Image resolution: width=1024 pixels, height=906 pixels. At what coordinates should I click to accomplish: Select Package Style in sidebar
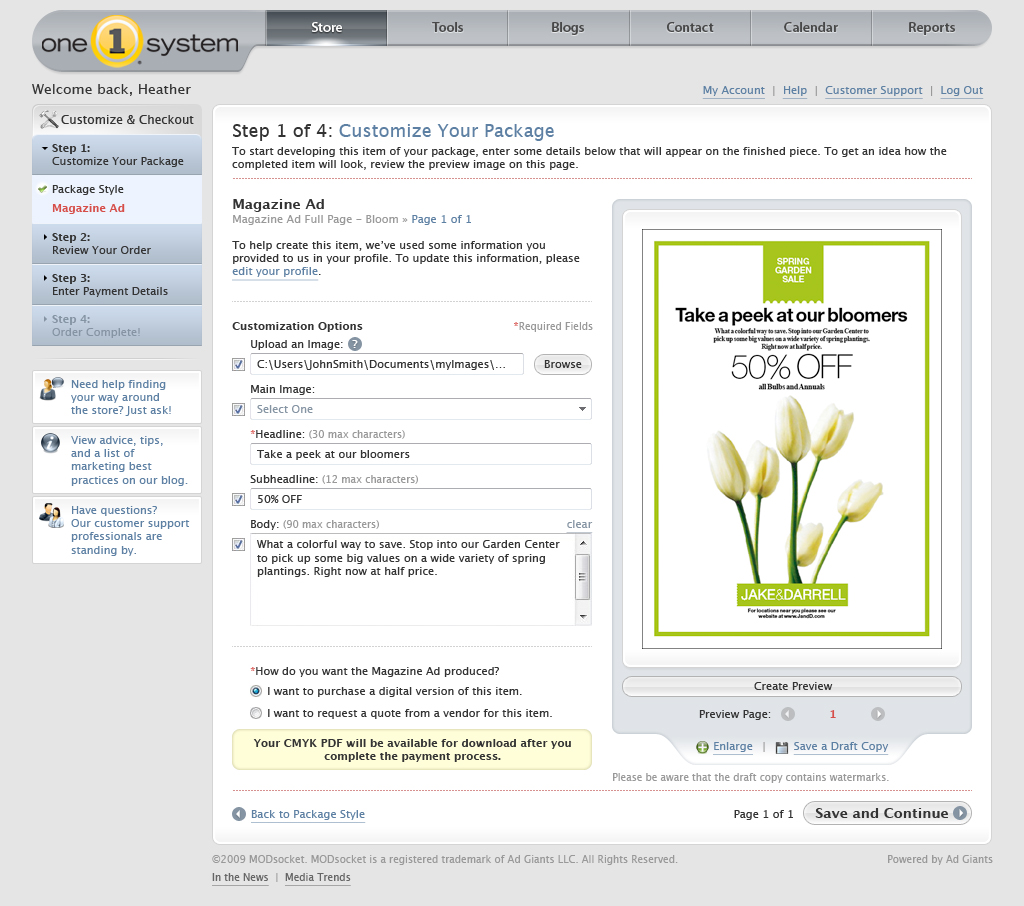[x=88, y=189]
